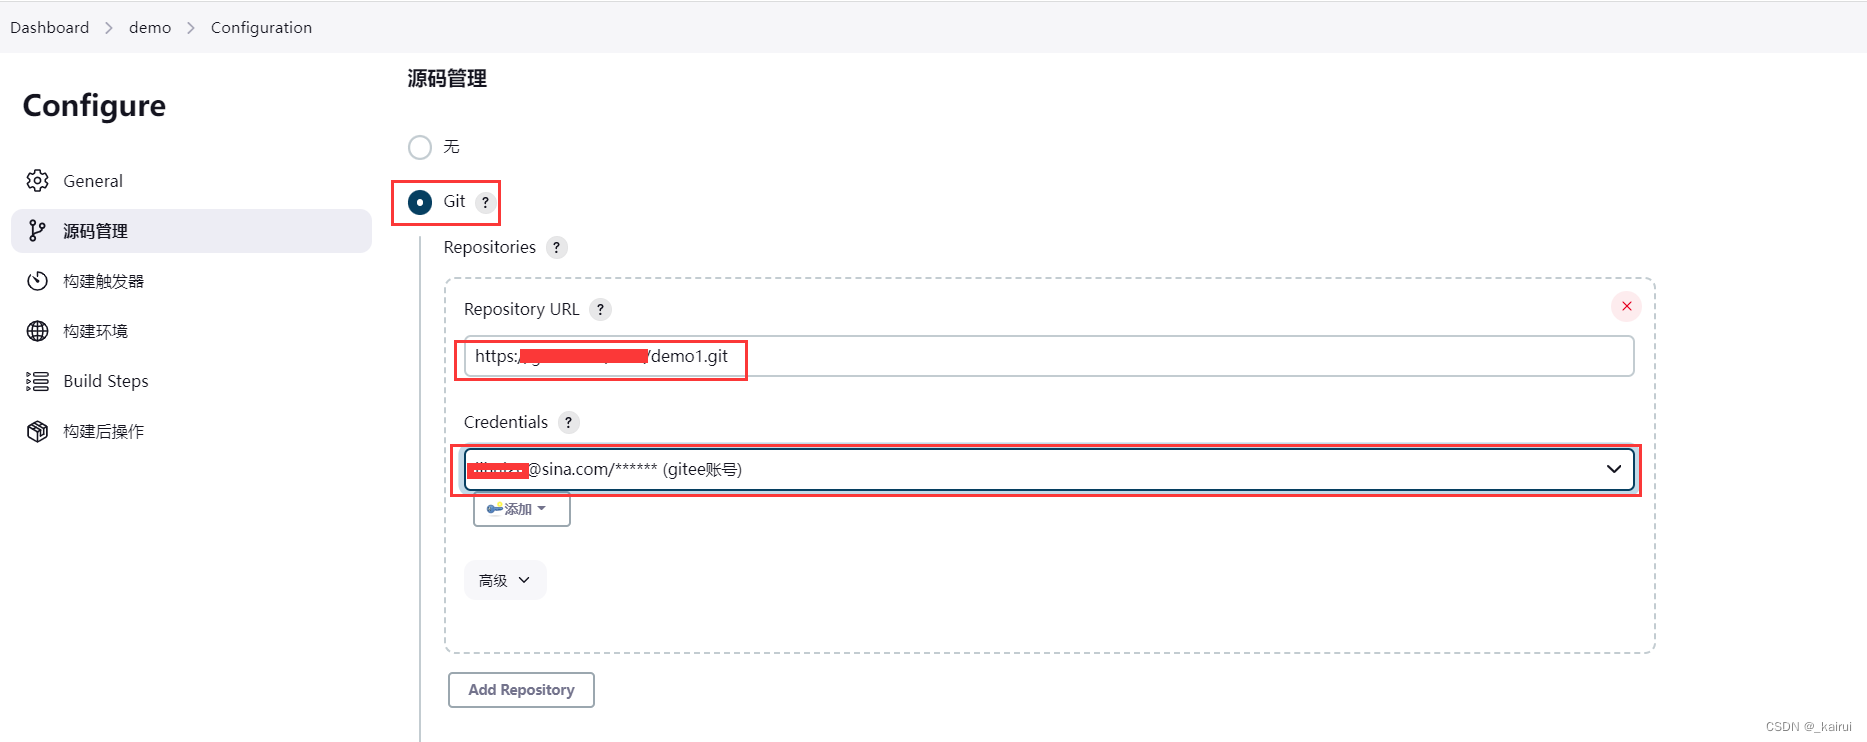Go to the 源码管理 sidebar item
The width and height of the screenshot is (1867, 742).
(x=191, y=231)
